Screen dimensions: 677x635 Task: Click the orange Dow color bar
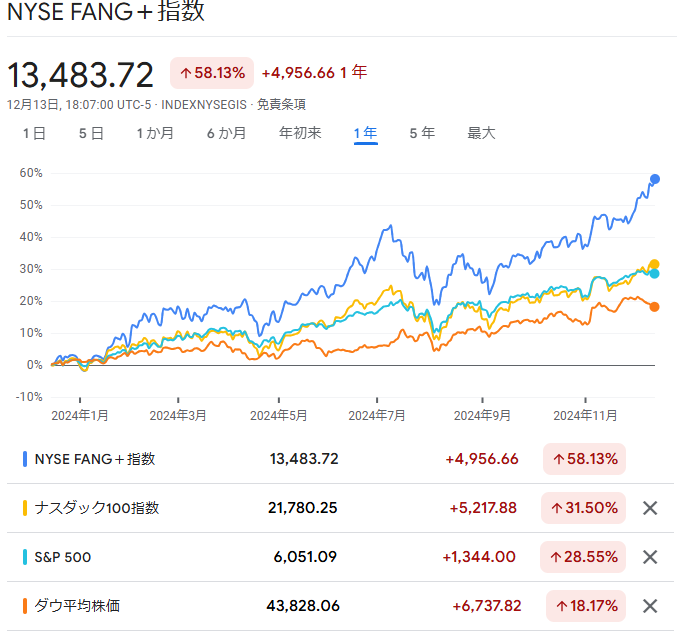coord(25,606)
